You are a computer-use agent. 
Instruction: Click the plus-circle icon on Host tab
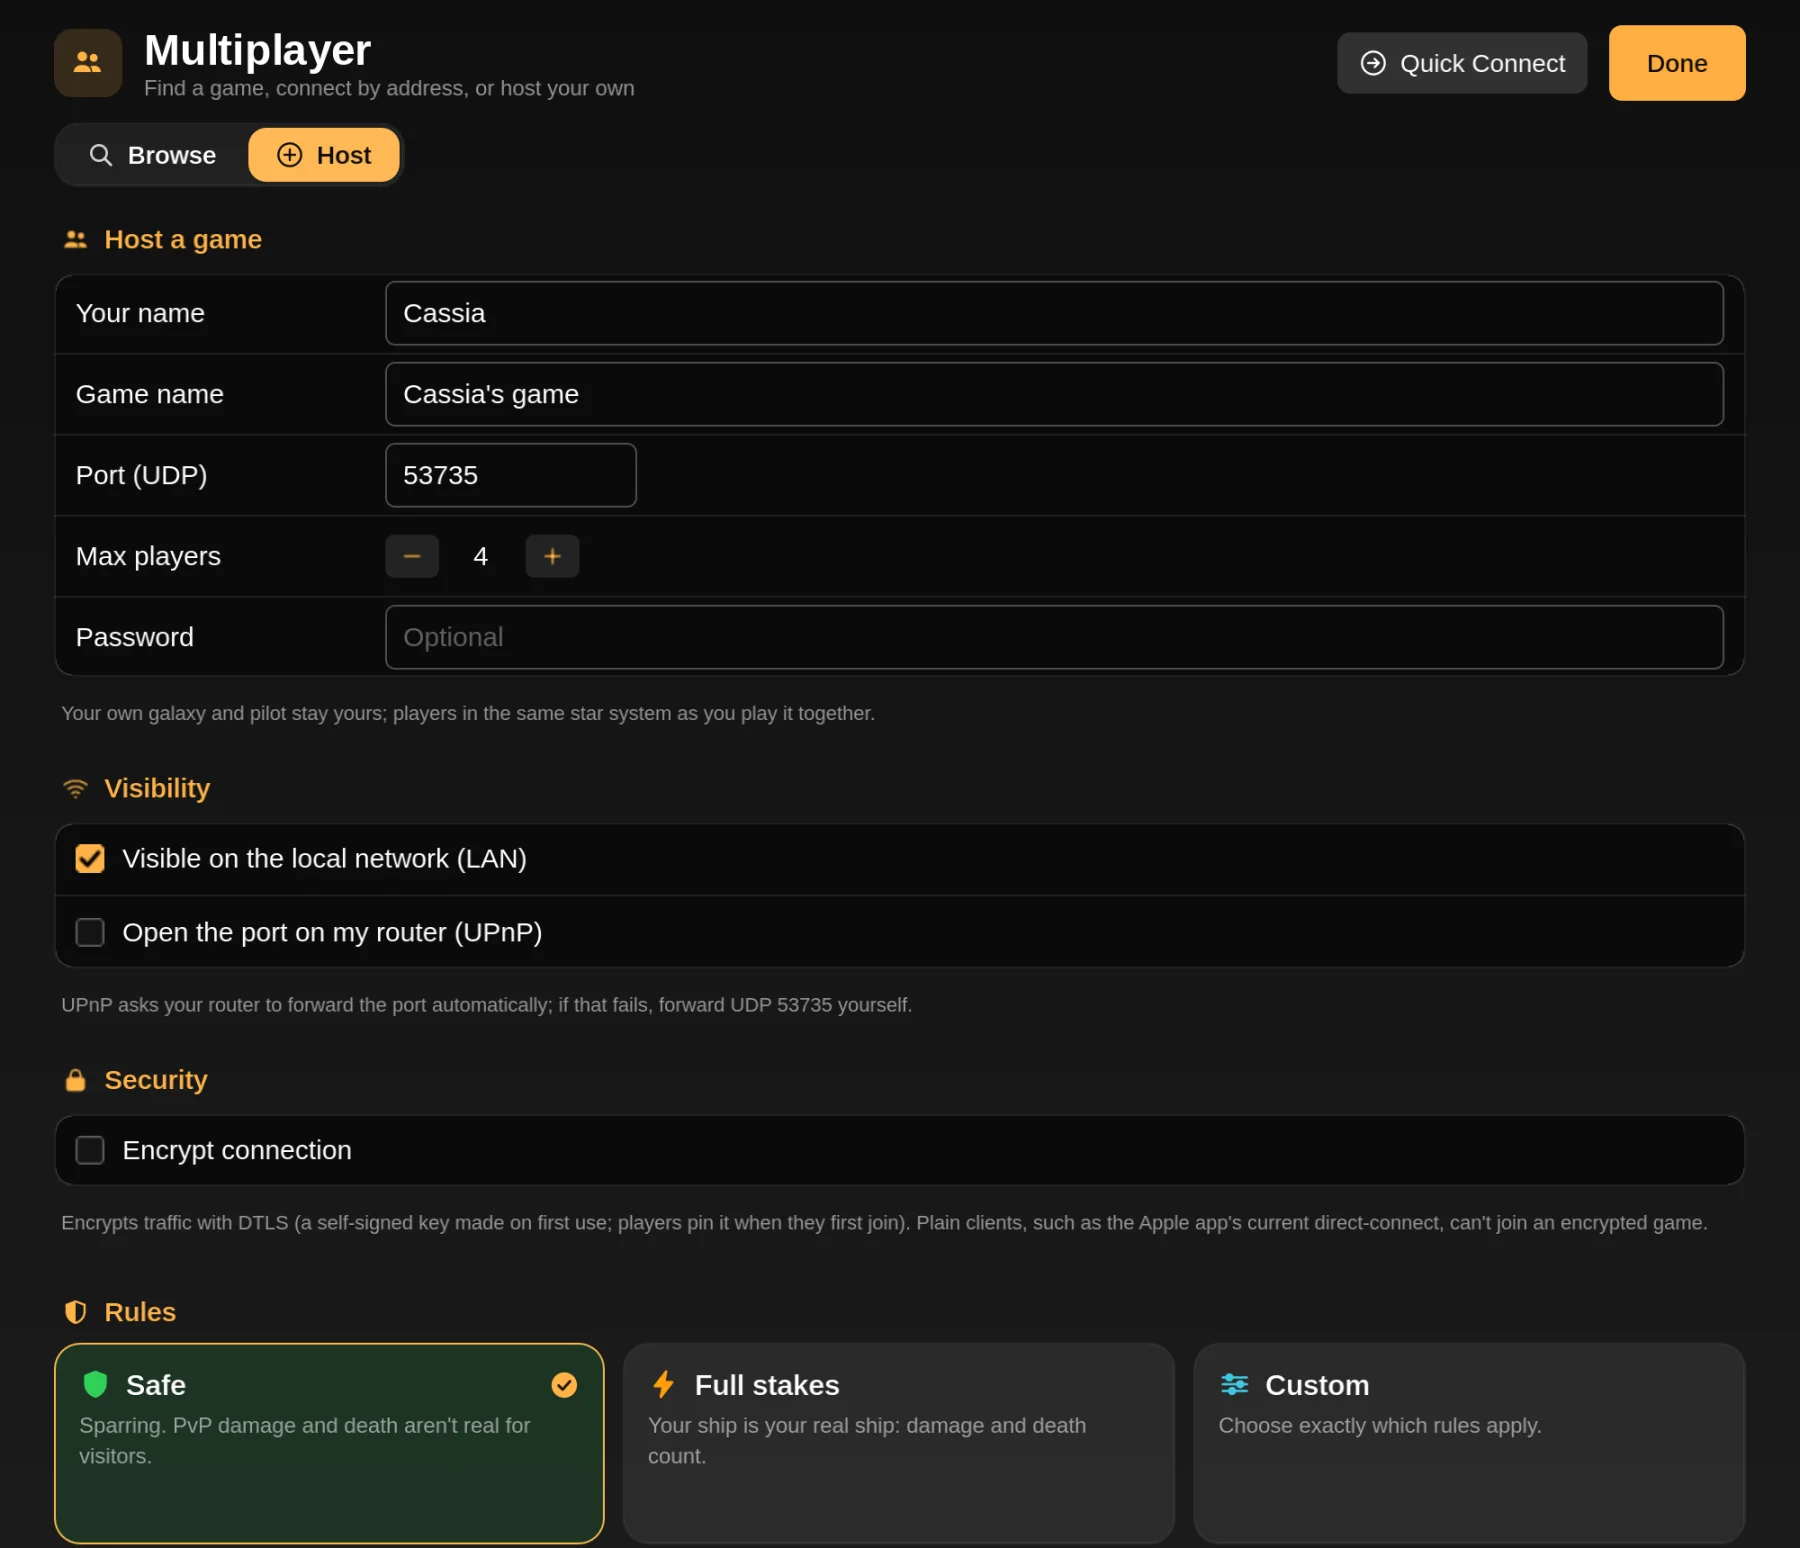289,155
